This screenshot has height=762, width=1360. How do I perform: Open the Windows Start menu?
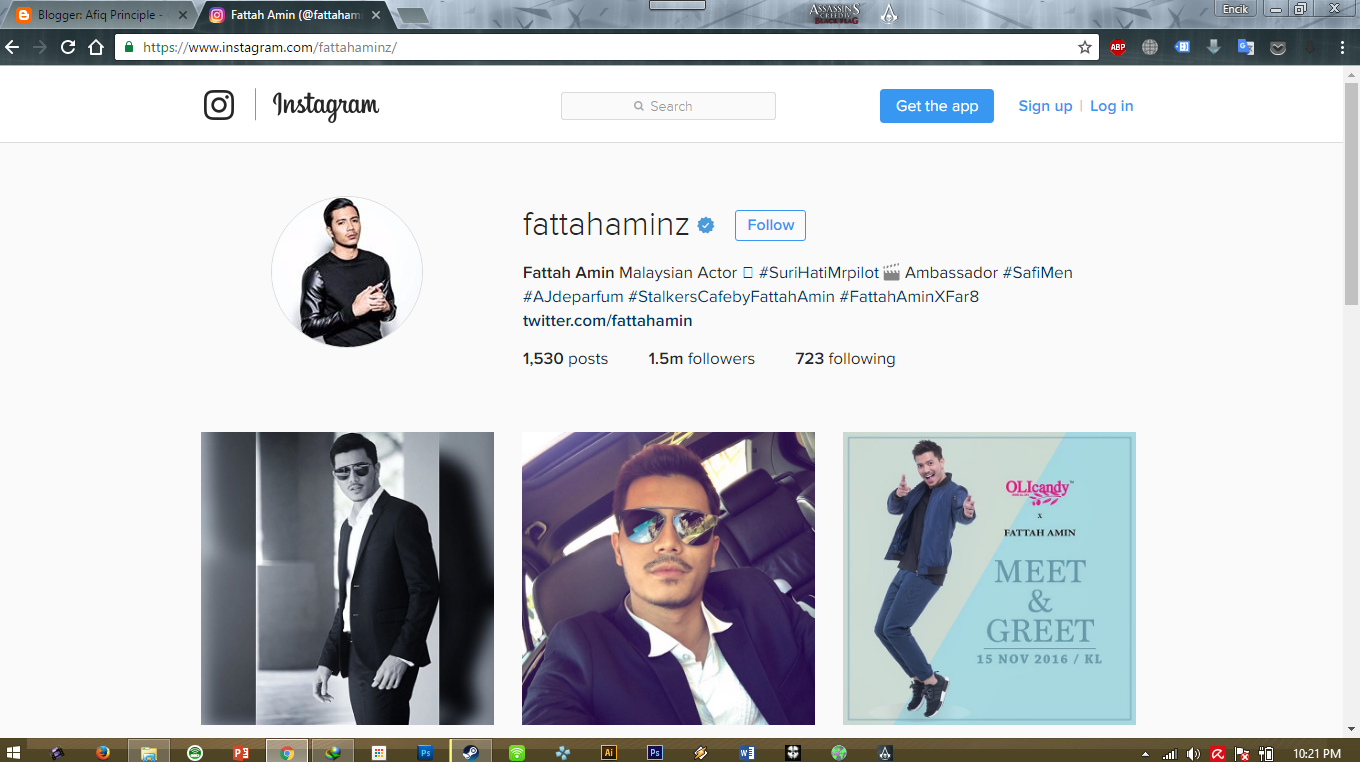[14, 752]
